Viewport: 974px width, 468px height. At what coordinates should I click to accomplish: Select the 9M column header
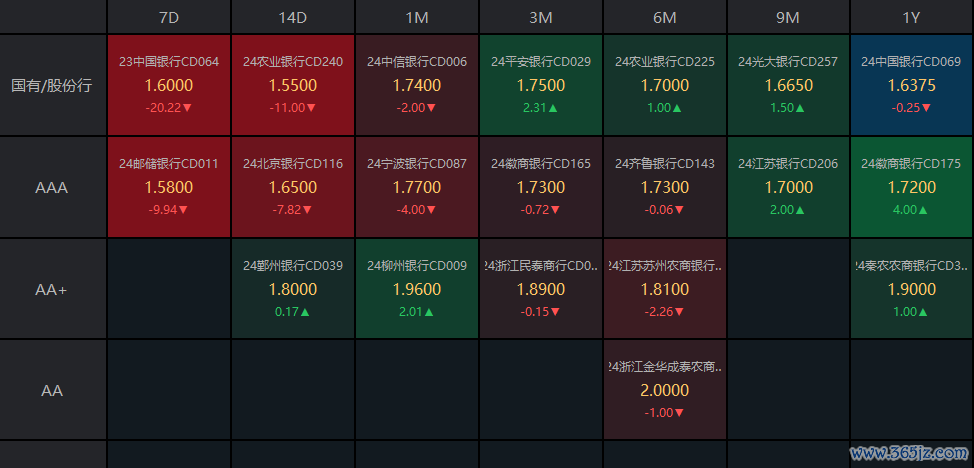[788, 17]
